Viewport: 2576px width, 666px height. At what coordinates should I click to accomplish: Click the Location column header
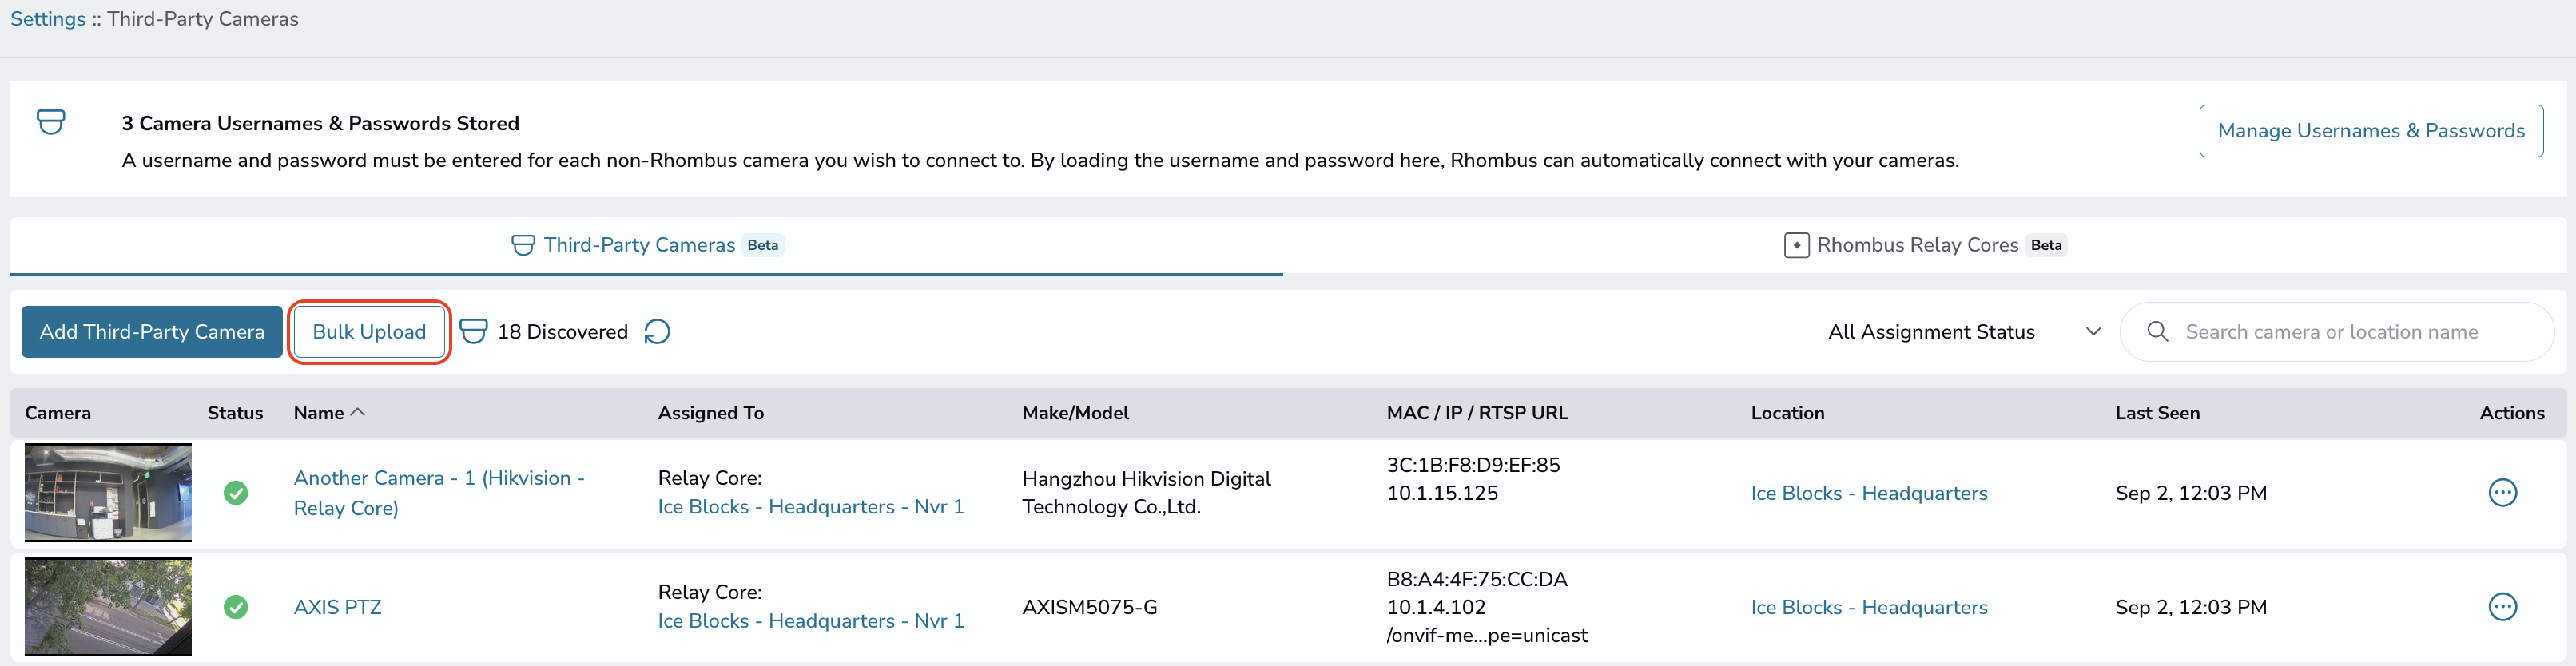point(1787,413)
